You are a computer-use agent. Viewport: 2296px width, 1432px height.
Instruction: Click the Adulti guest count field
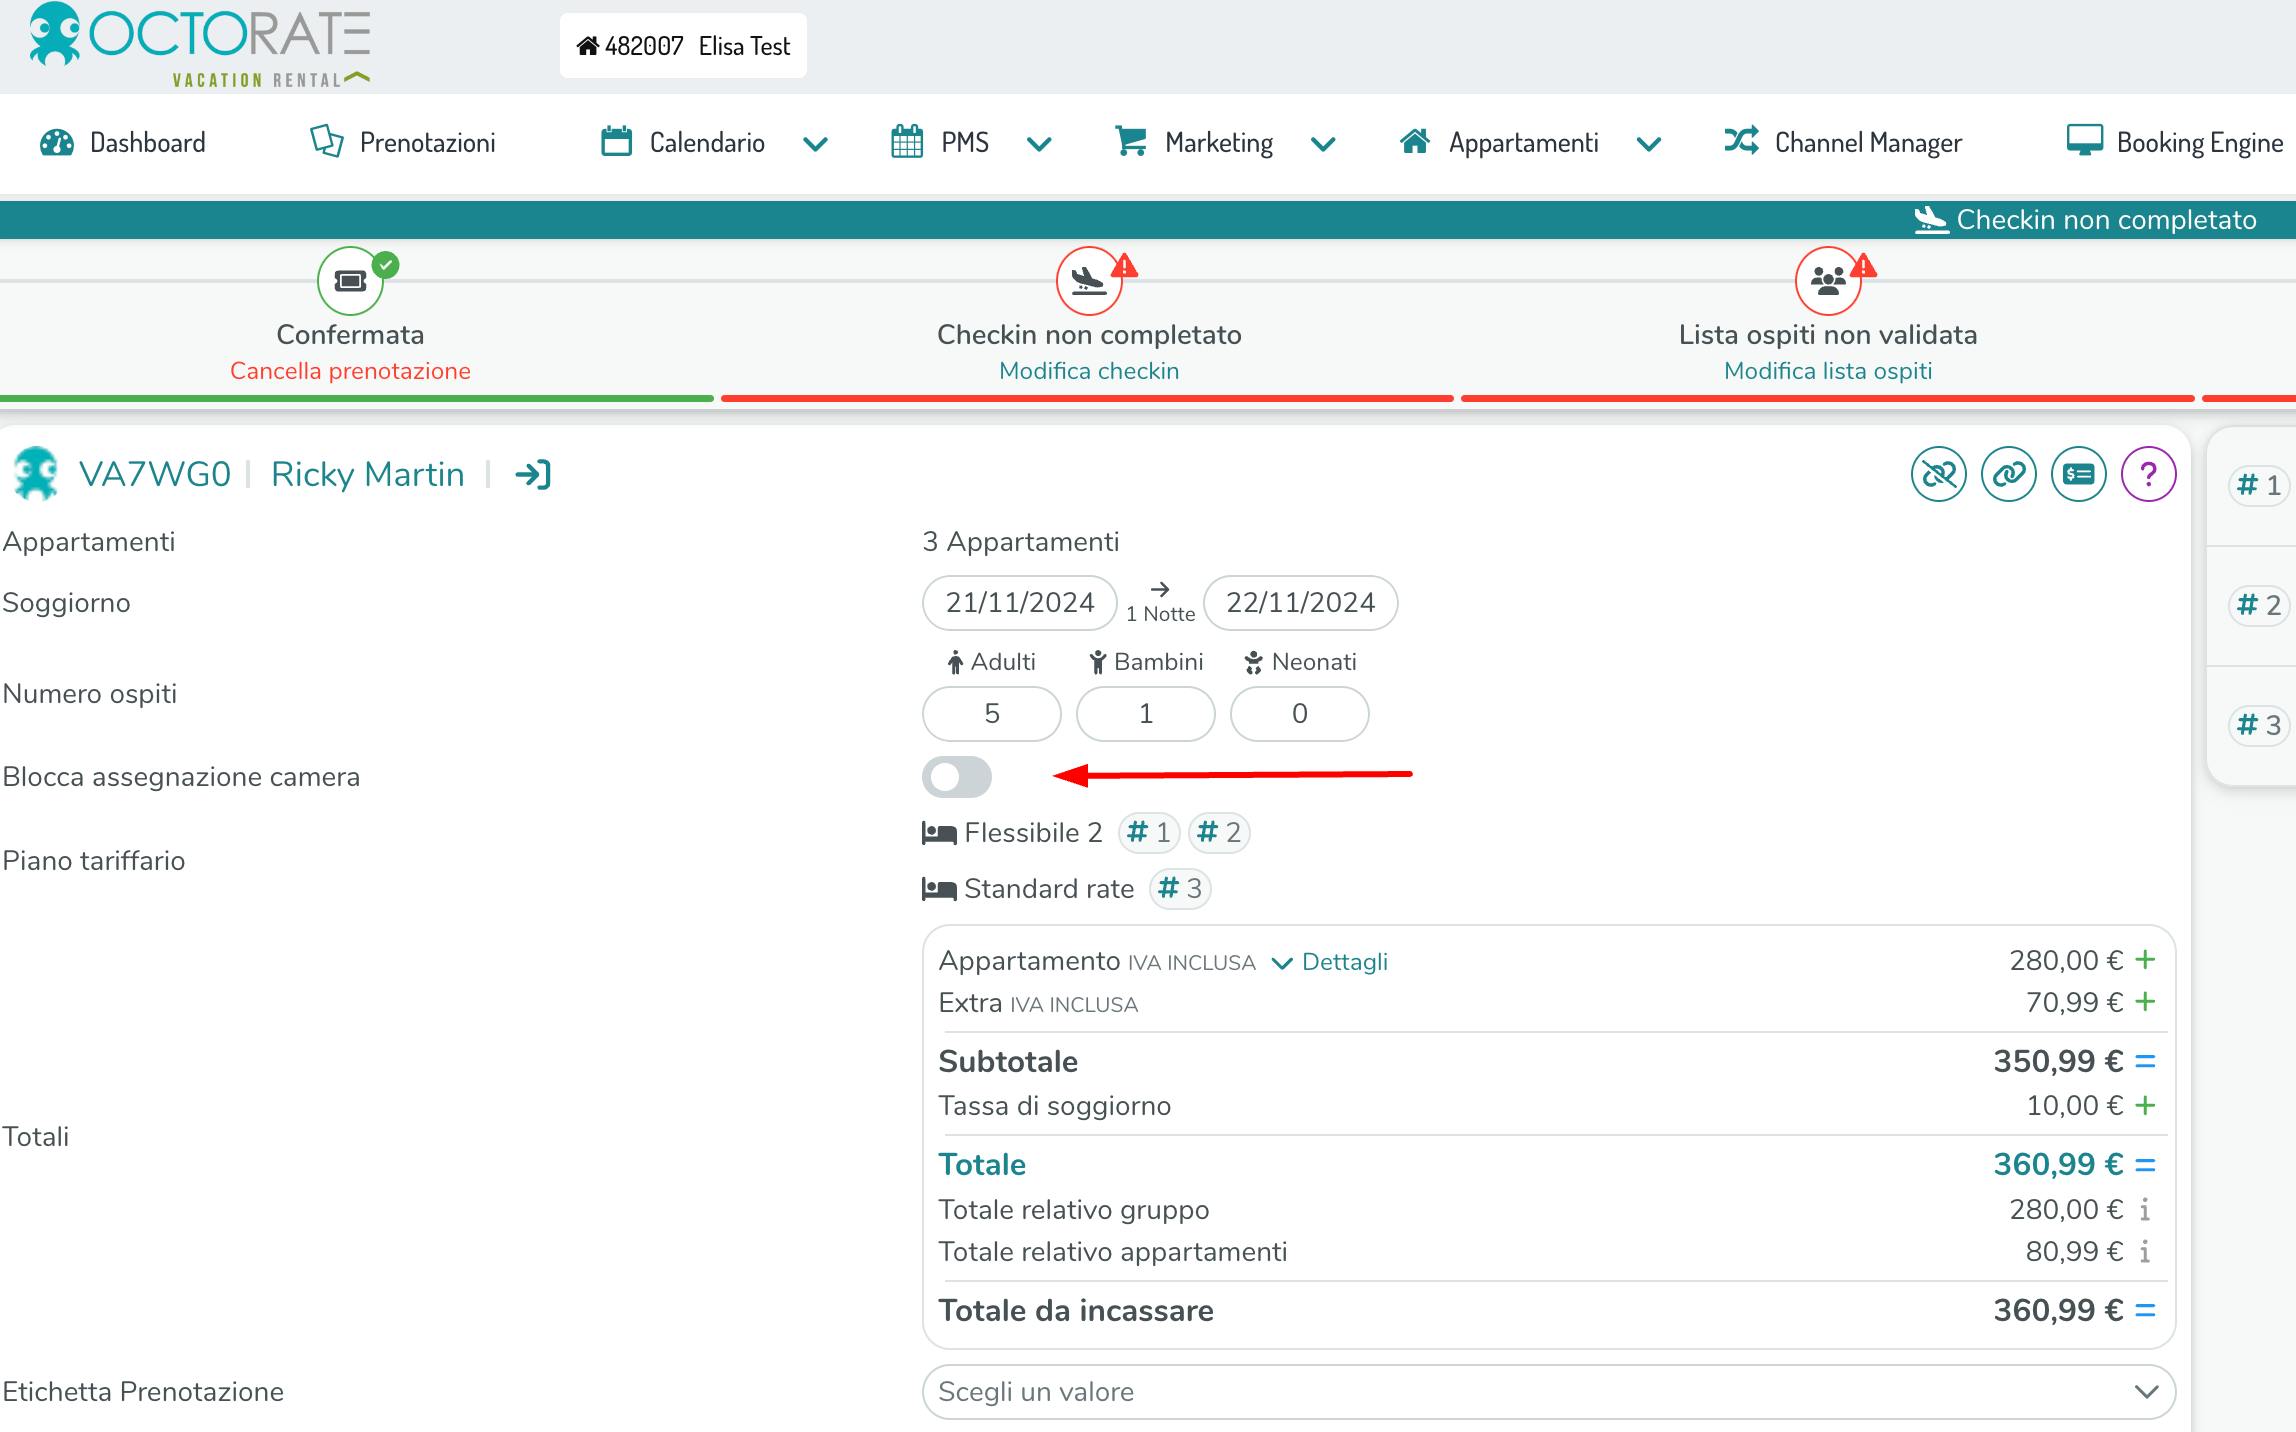coord(991,714)
